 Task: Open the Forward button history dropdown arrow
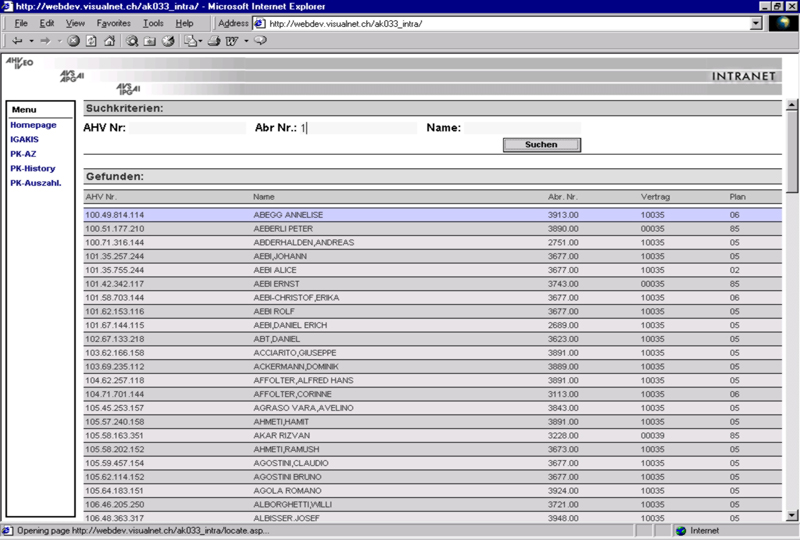tap(59, 41)
